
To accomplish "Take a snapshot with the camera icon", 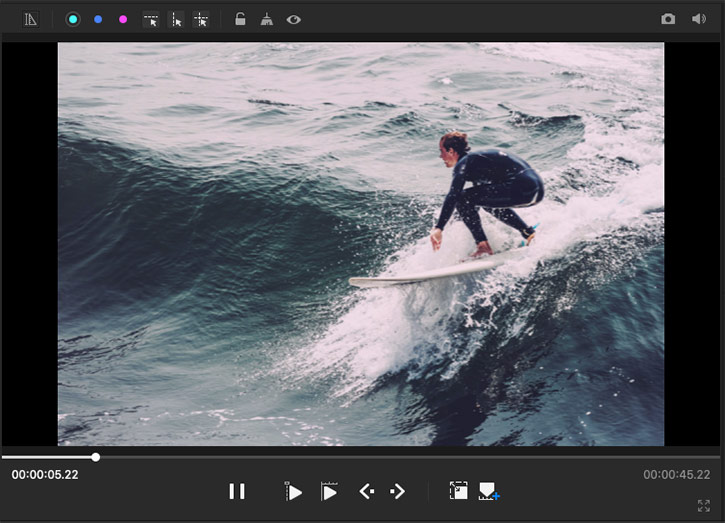I will click(x=668, y=19).
